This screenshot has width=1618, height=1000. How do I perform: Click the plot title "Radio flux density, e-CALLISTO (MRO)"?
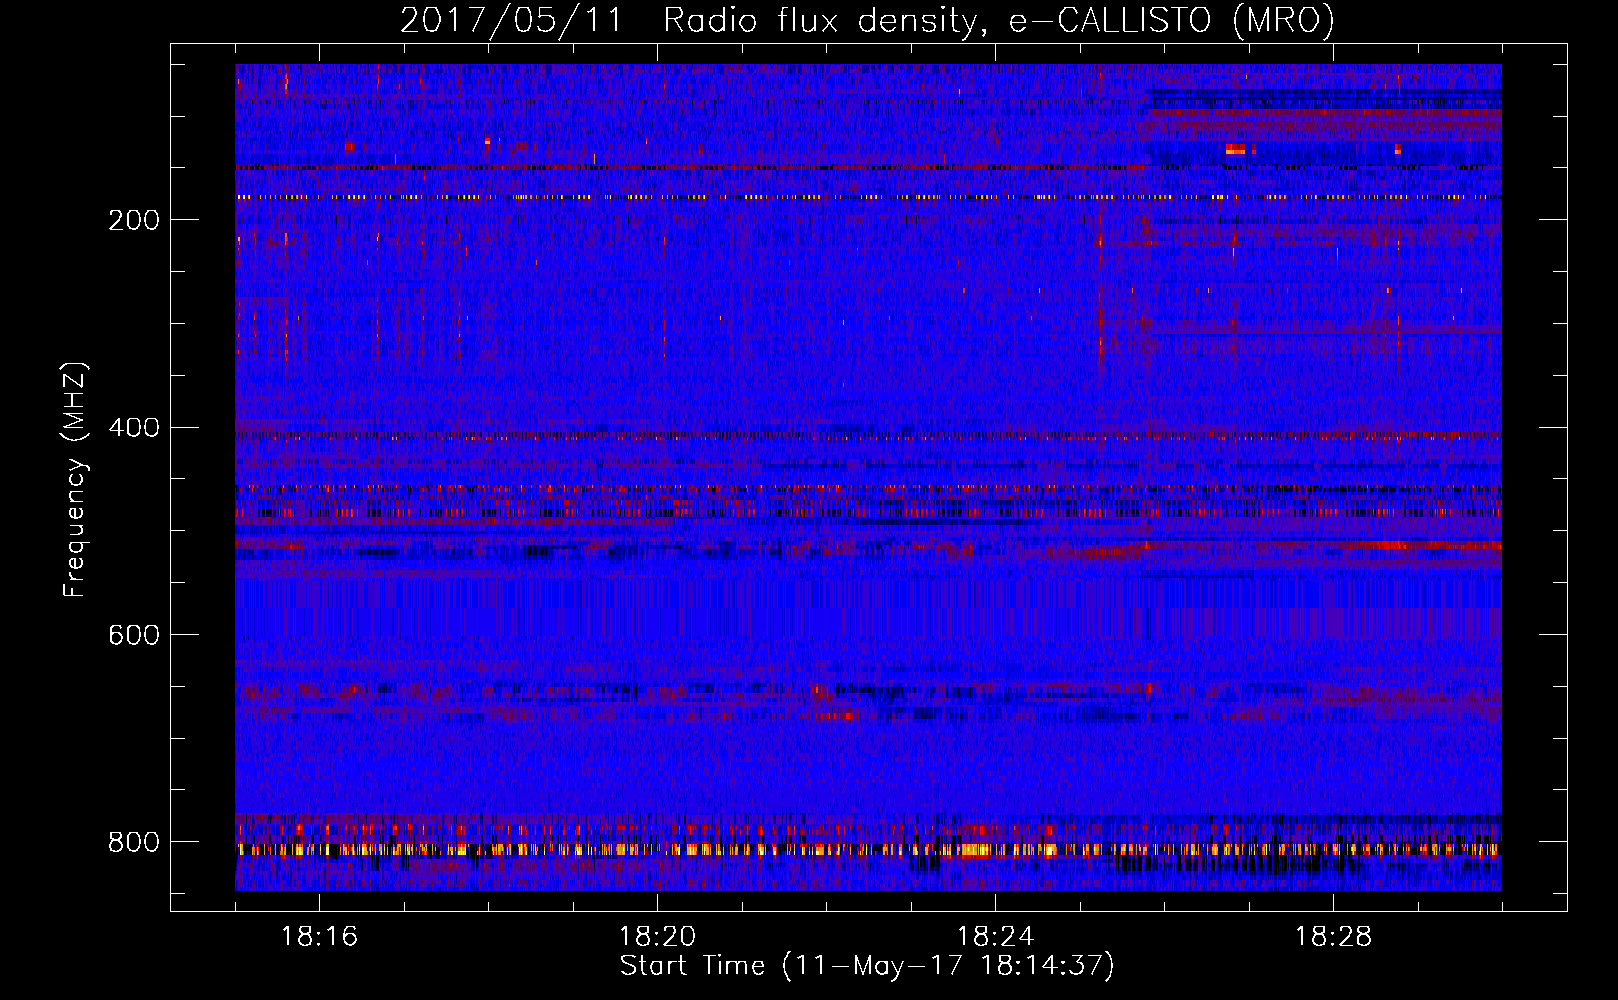pyautogui.click(x=999, y=21)
